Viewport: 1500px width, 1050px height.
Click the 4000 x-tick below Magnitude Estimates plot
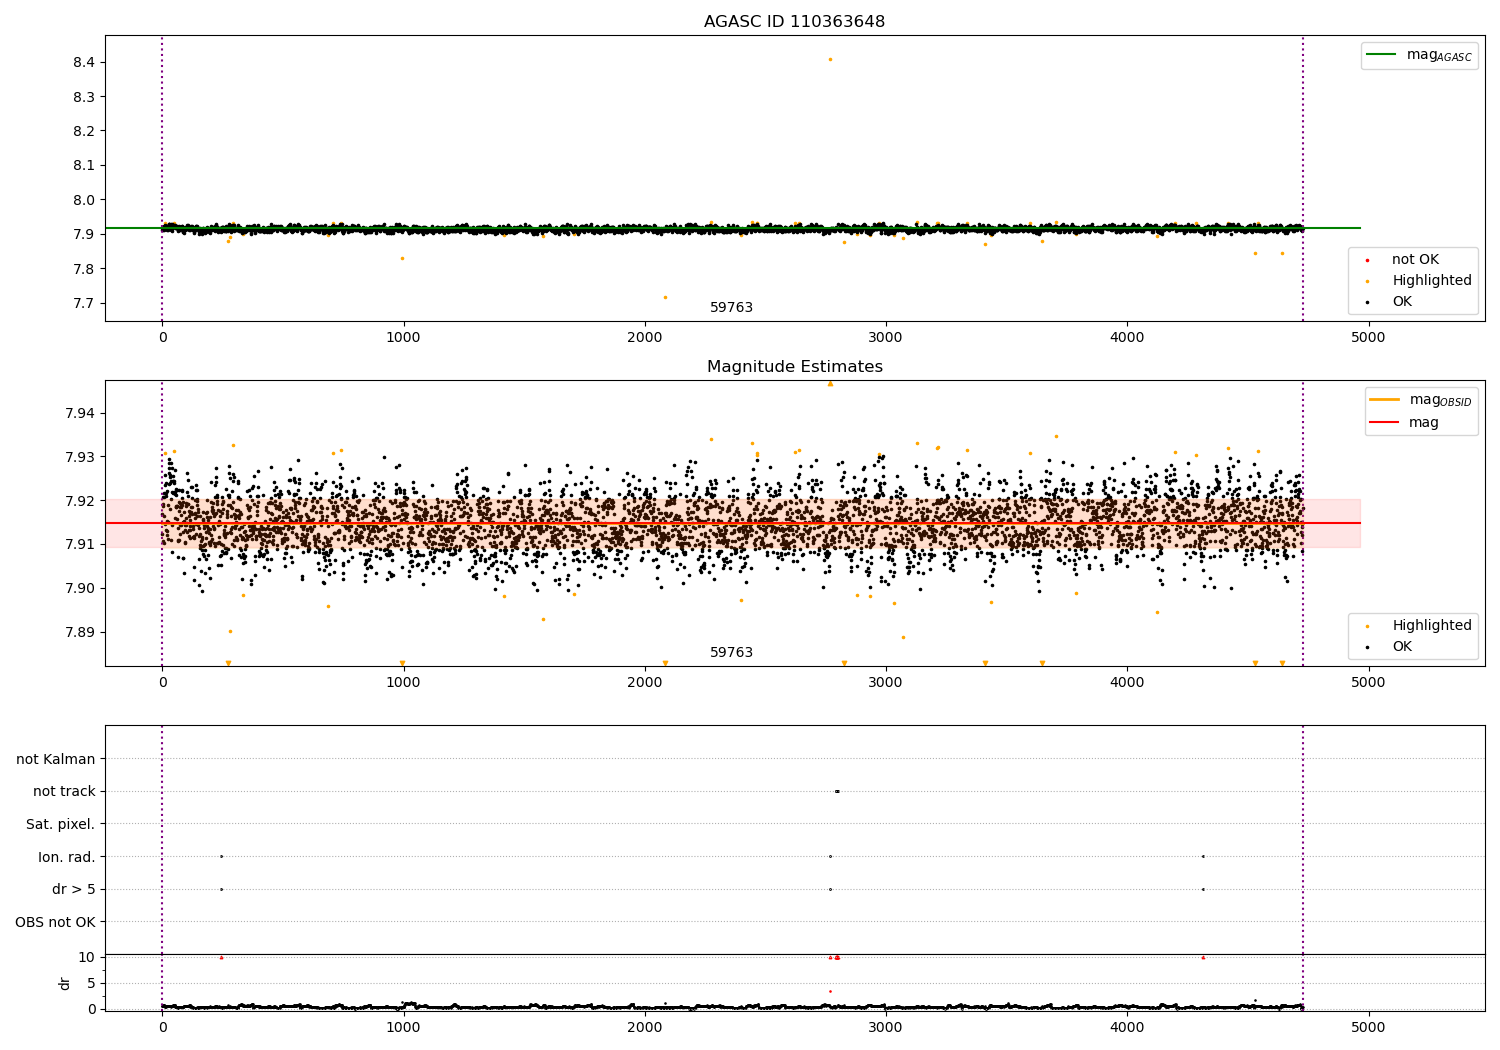[1127, 683]
